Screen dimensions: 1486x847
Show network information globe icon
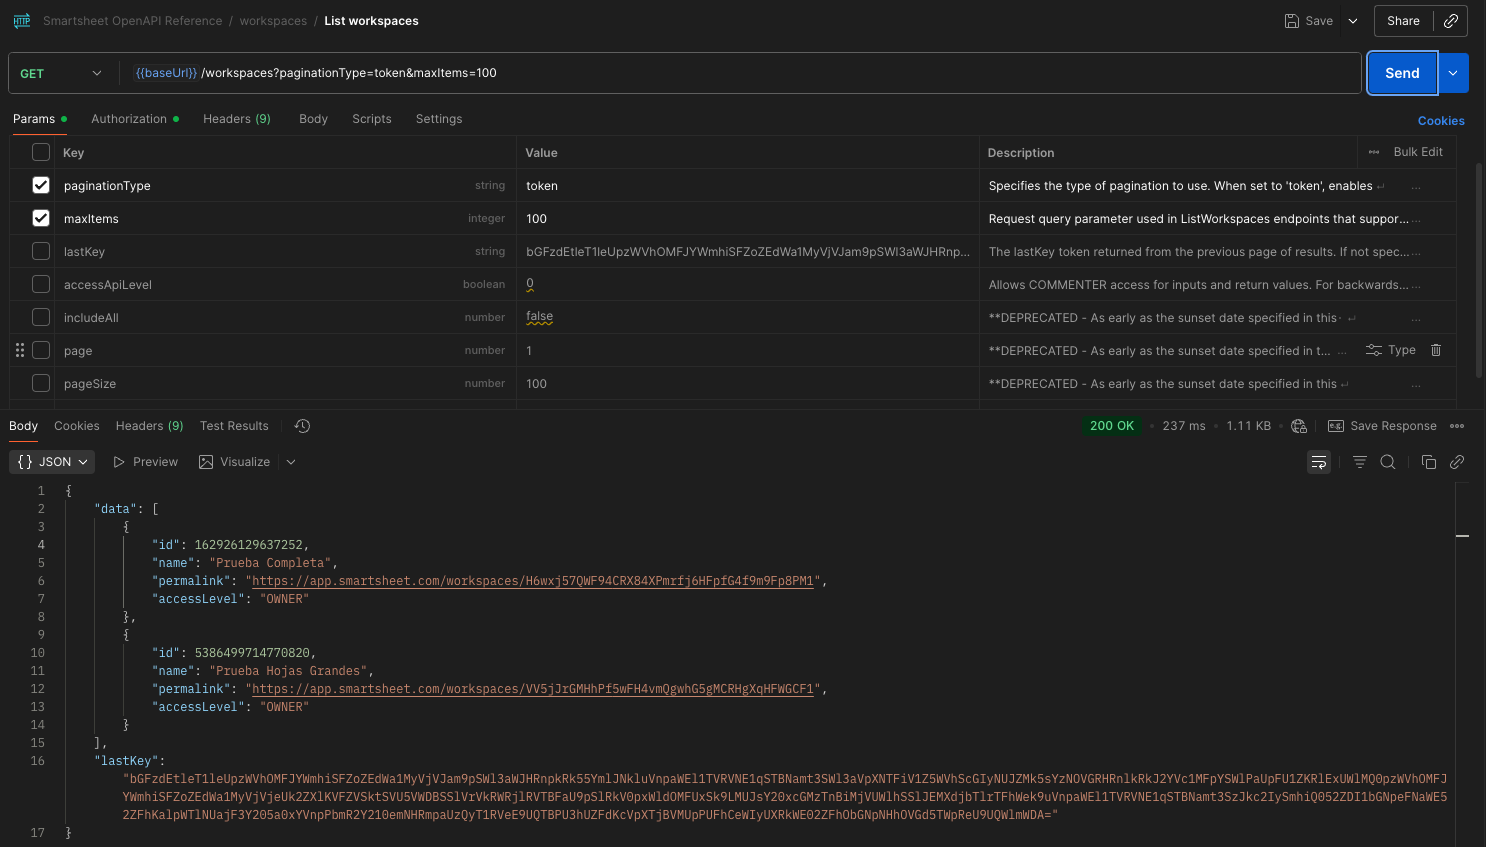click(1299, 426)
